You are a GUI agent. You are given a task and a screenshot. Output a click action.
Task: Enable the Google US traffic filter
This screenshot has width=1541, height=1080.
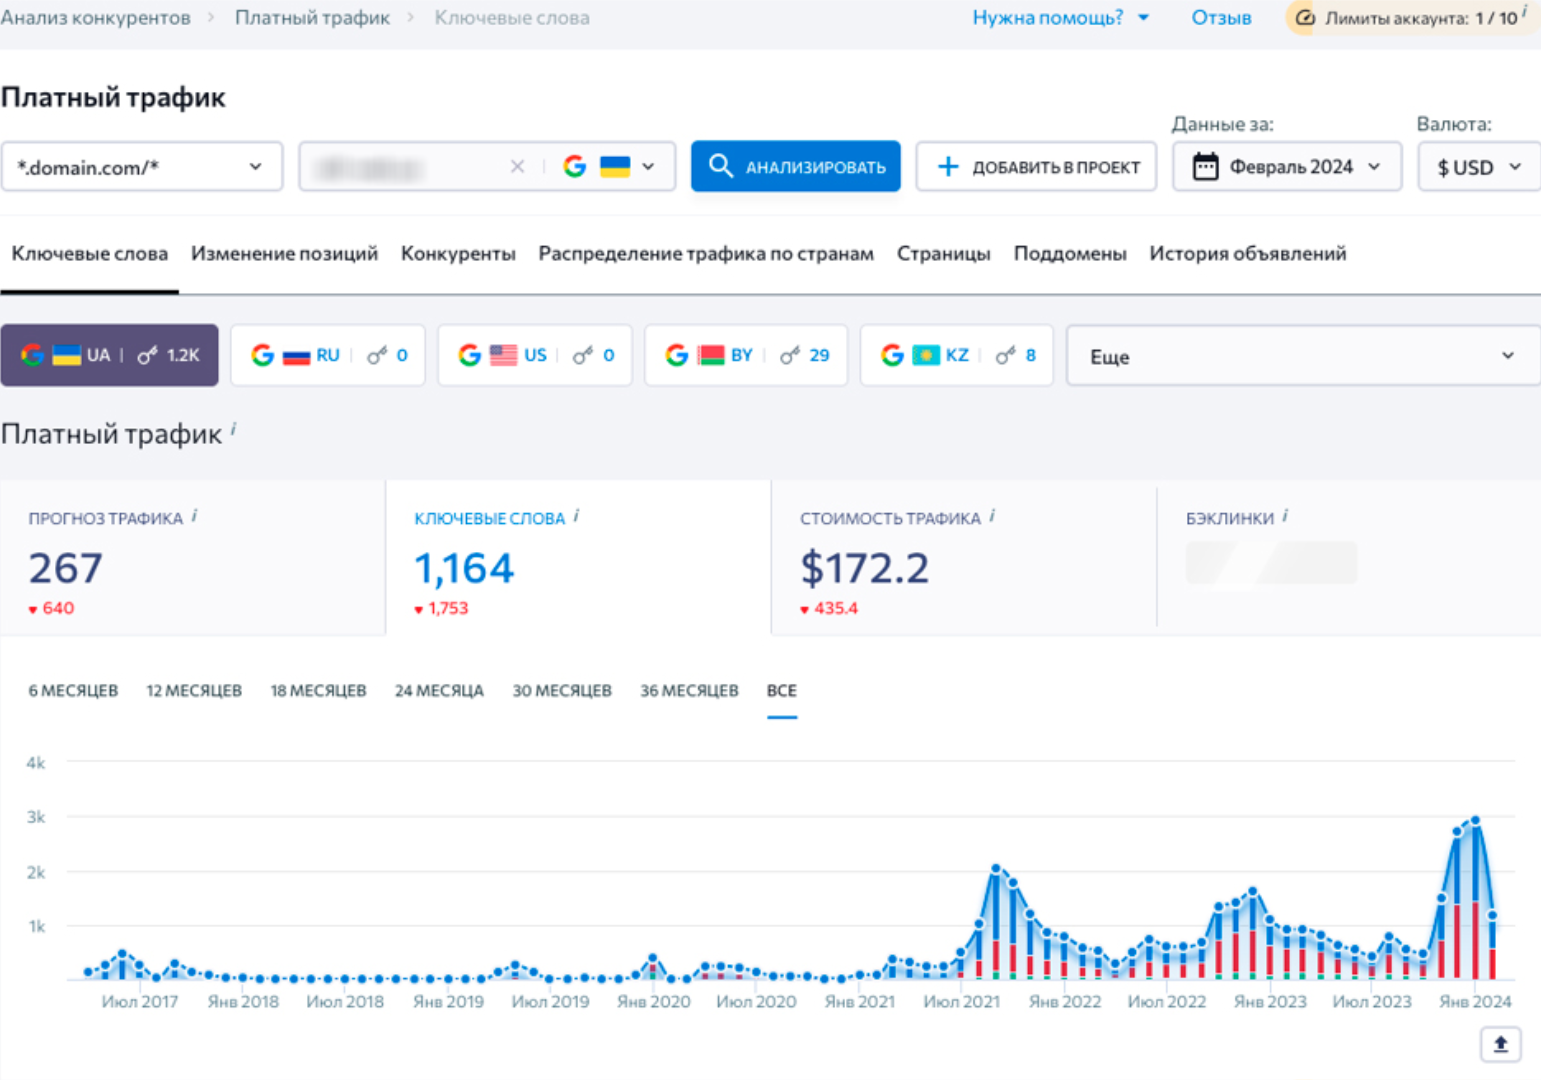[535, 354]
